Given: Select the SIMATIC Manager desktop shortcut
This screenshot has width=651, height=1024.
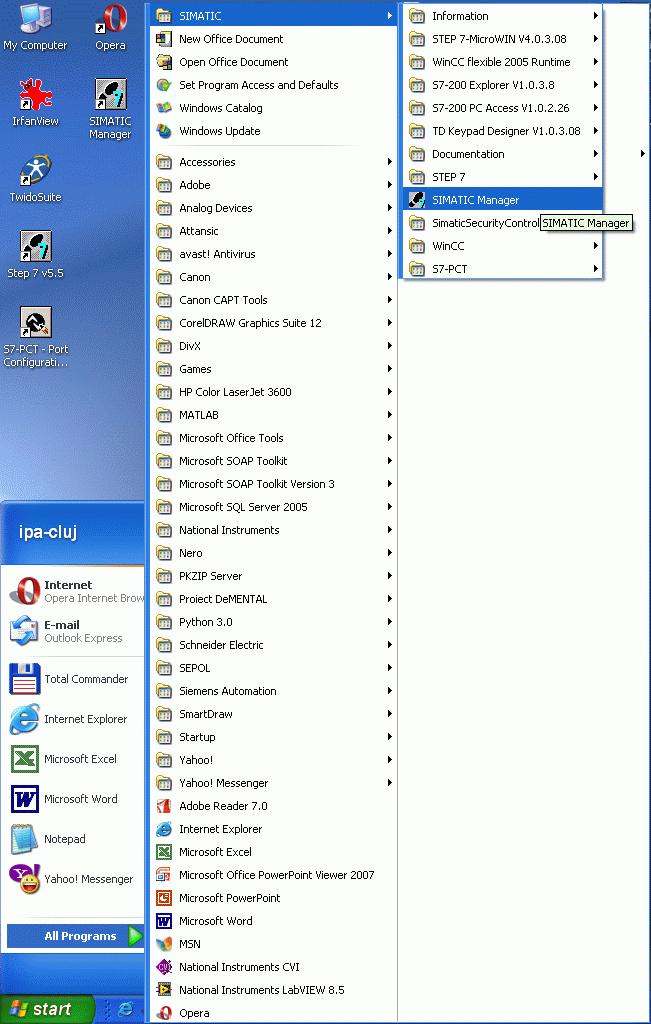Looking at the screenshot, I should [x=110, y=109].
